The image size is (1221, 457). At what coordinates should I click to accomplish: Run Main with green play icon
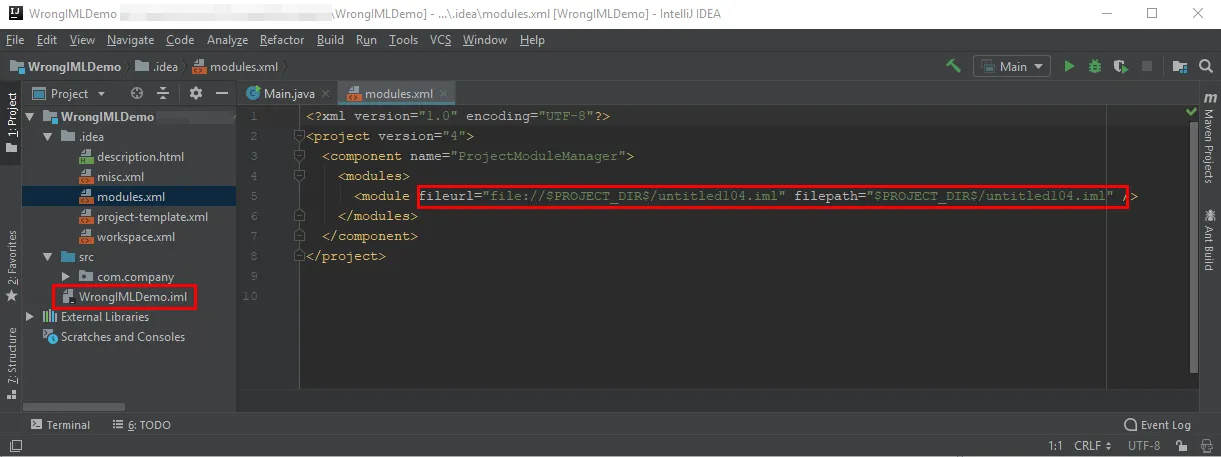[1069, 66]
